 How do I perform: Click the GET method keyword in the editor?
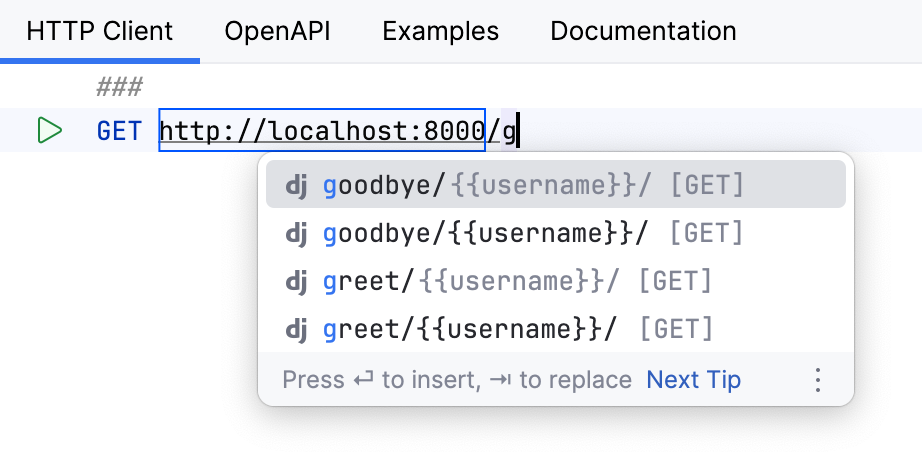point(119,131)
